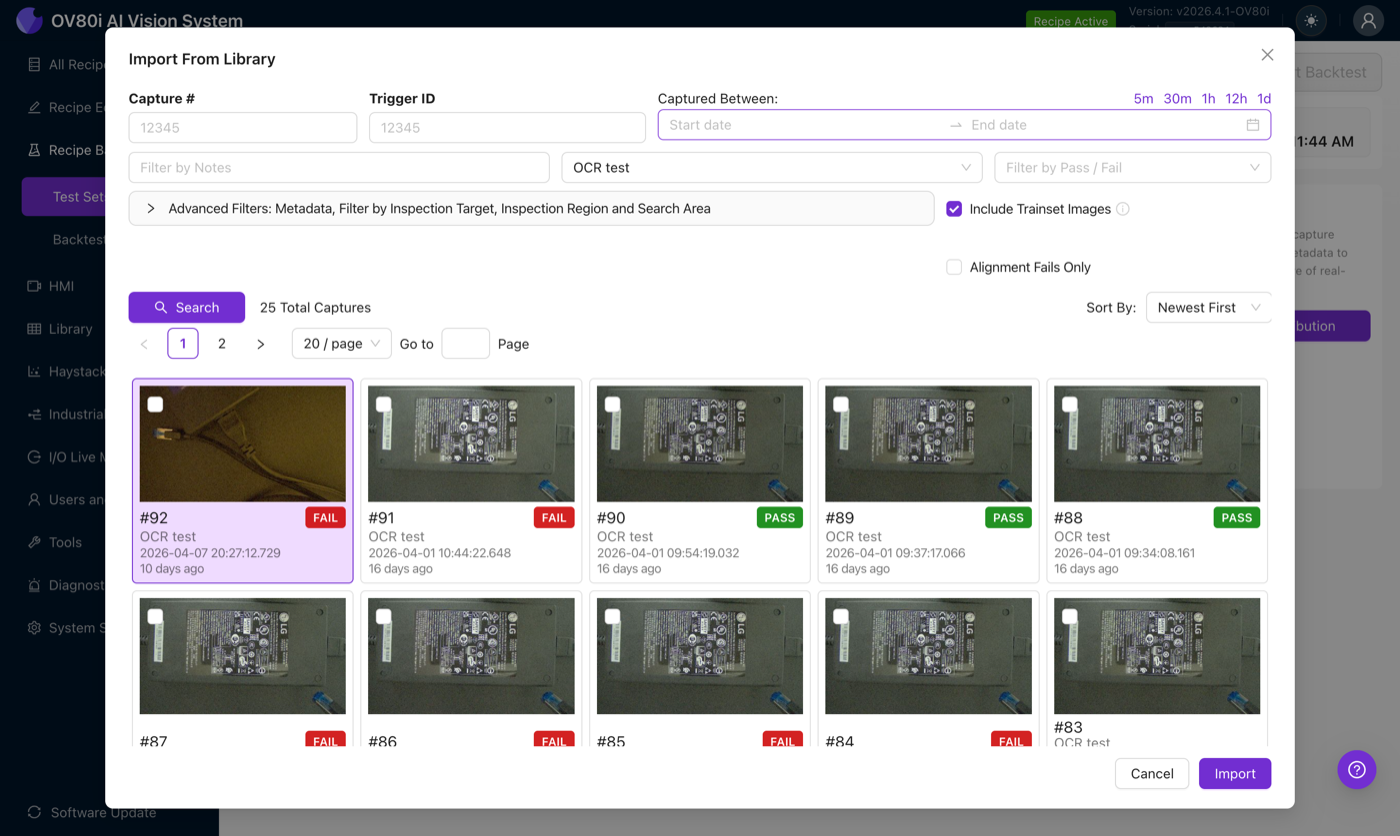
Task: Close the Import From Library dialog
Action: (x=1267, y=55)
